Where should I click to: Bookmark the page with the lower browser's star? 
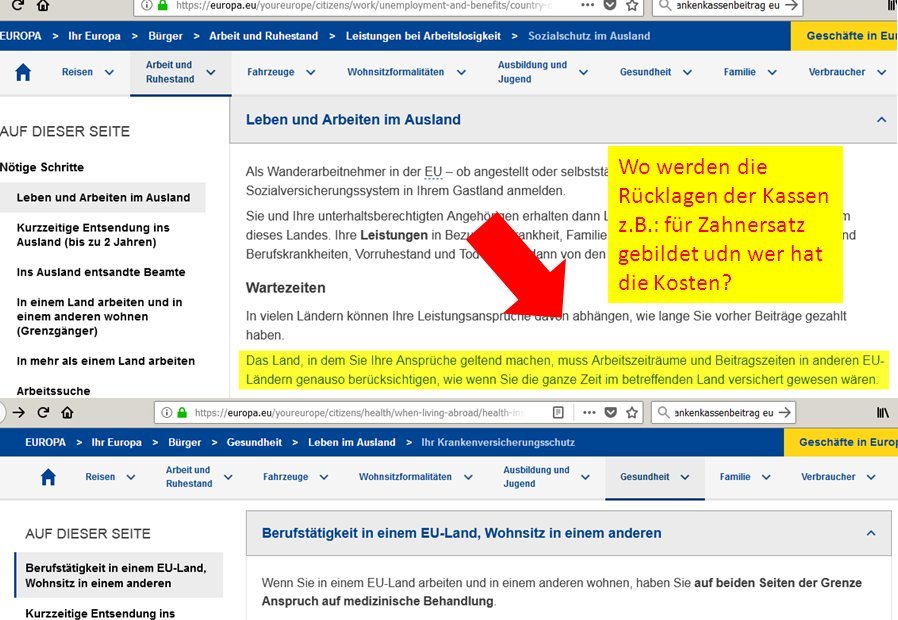coord(632,412)
